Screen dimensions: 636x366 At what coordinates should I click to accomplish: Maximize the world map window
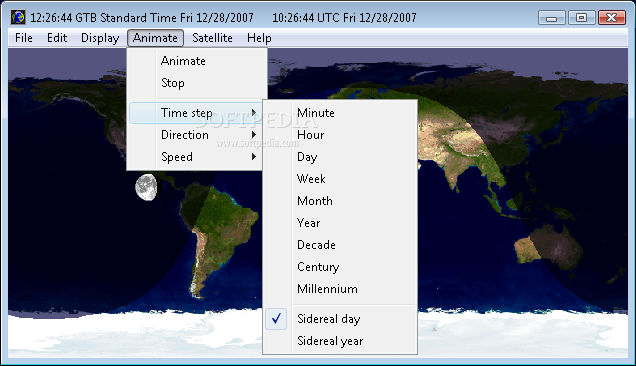[x=581, y=18]
